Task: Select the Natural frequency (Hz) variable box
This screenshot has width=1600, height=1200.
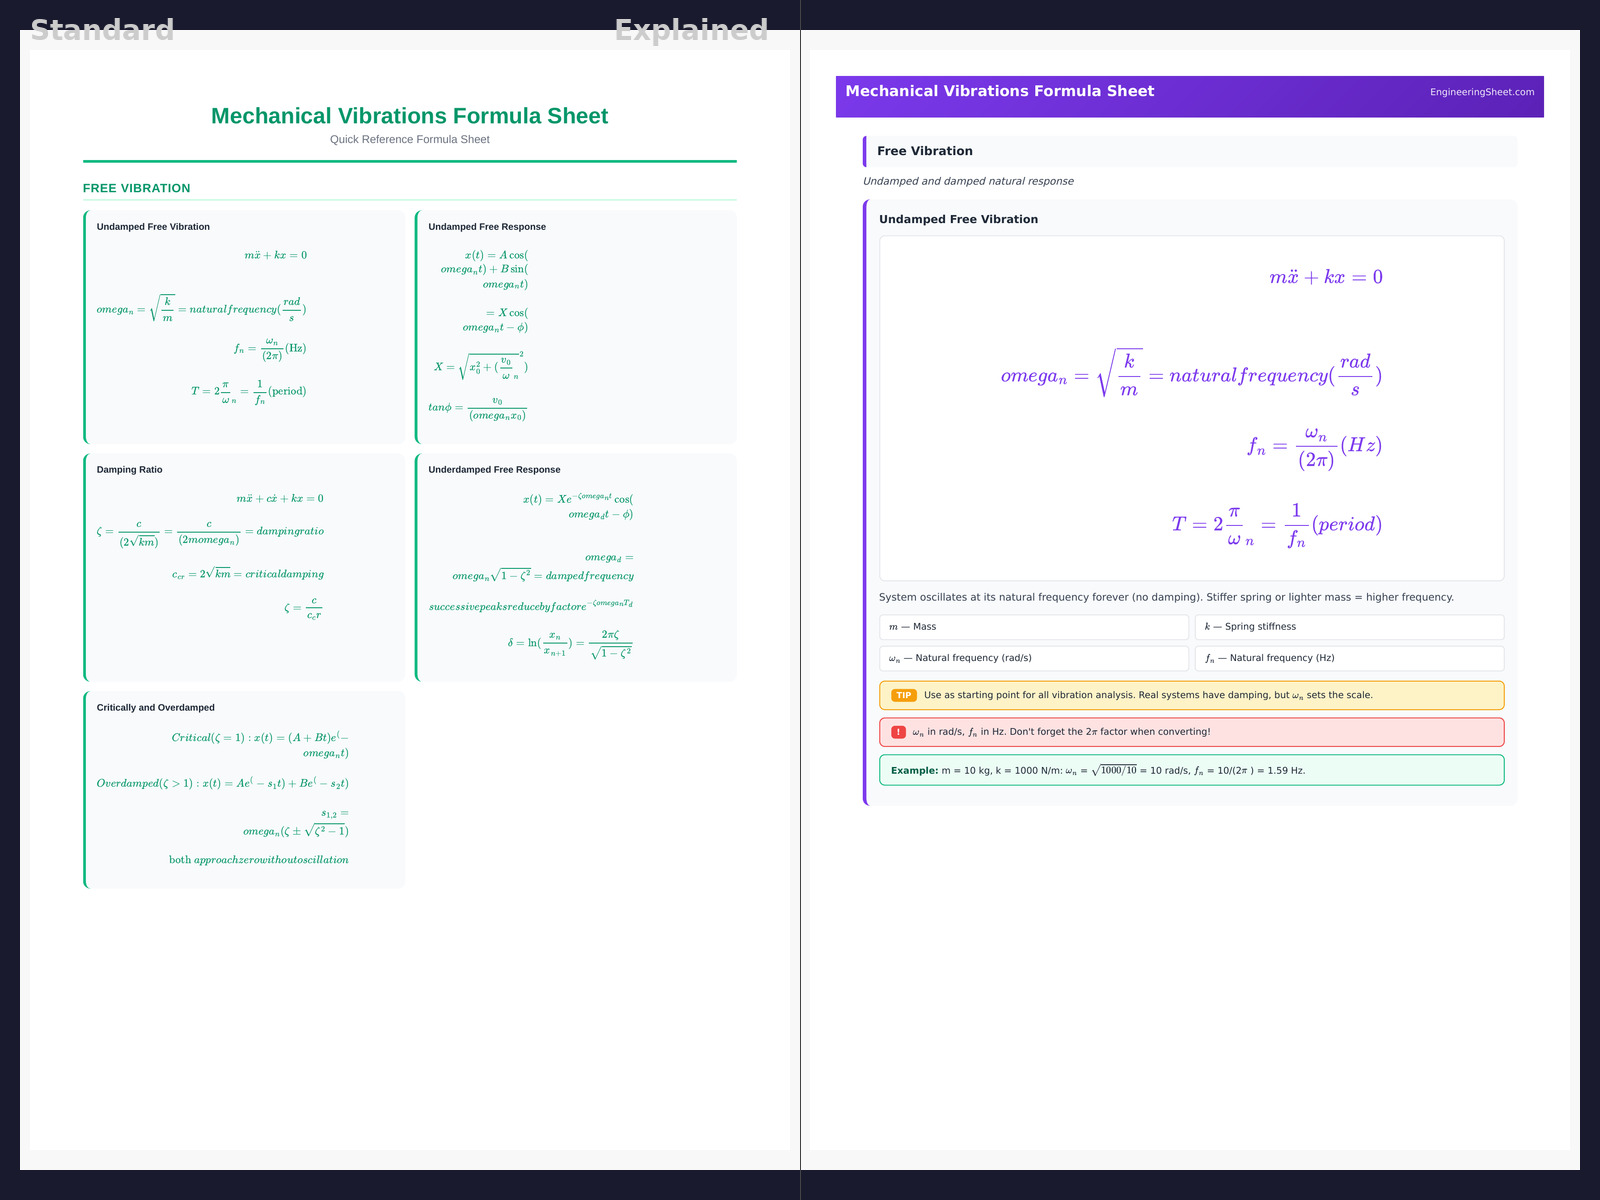Action: tap(1348, 658)
